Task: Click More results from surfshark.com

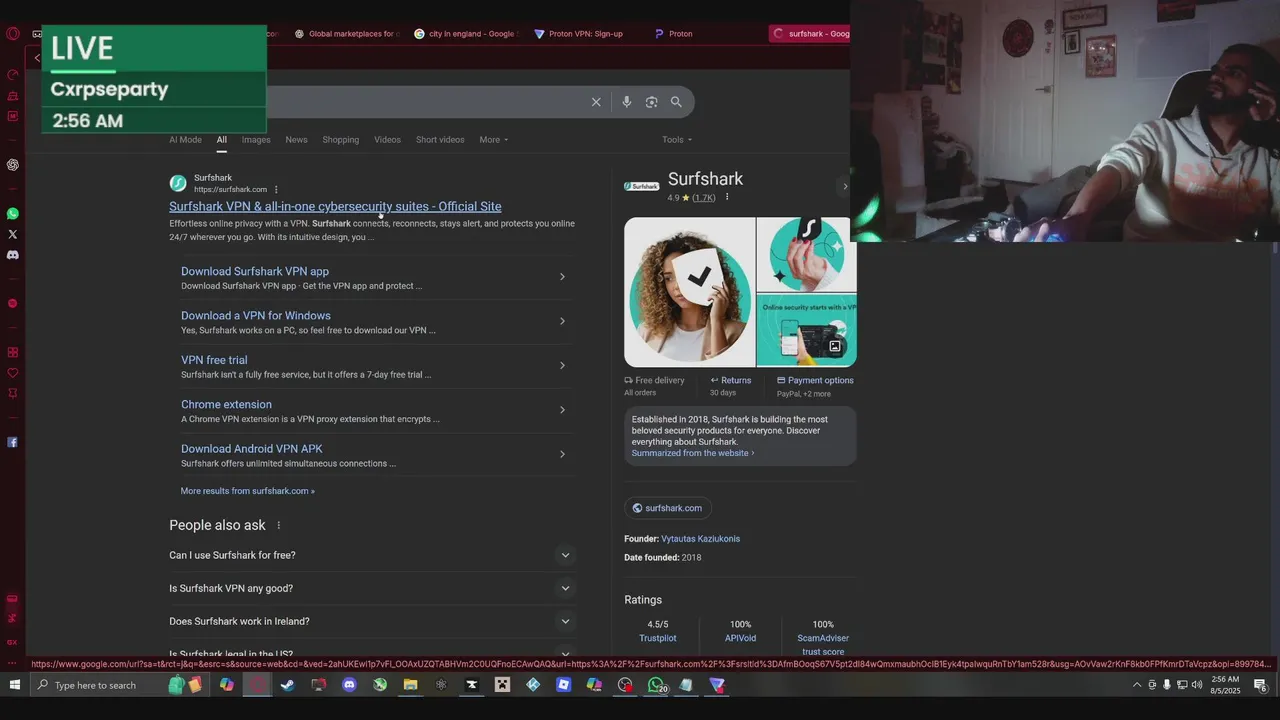Action: click(x=247, y=491)
